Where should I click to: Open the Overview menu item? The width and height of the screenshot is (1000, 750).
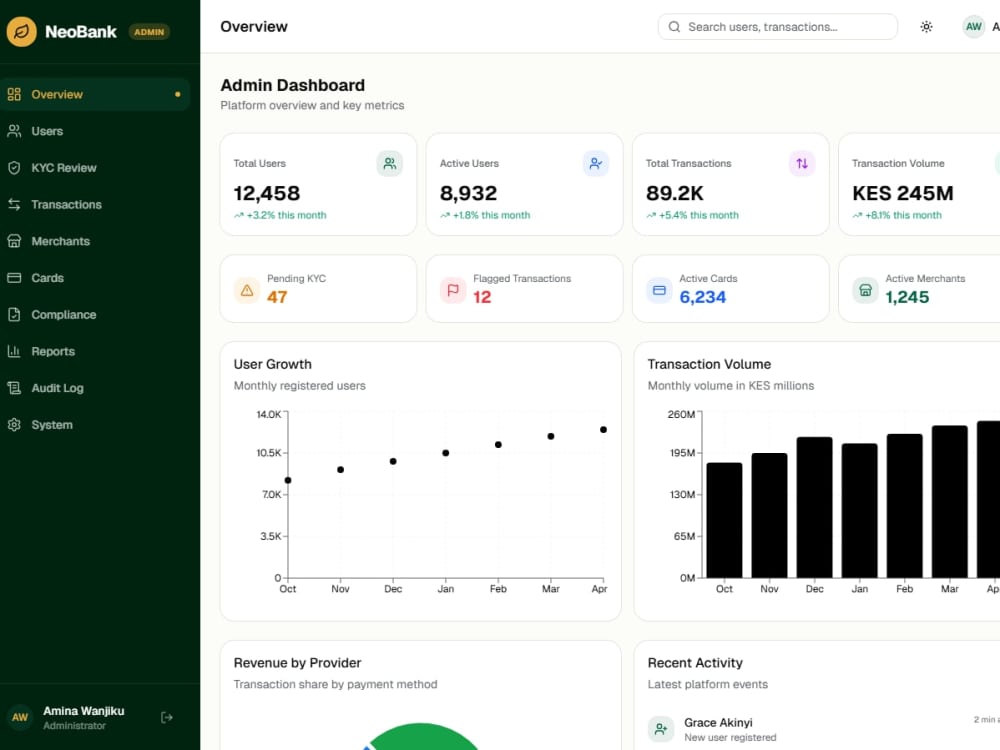click(95, 94)
